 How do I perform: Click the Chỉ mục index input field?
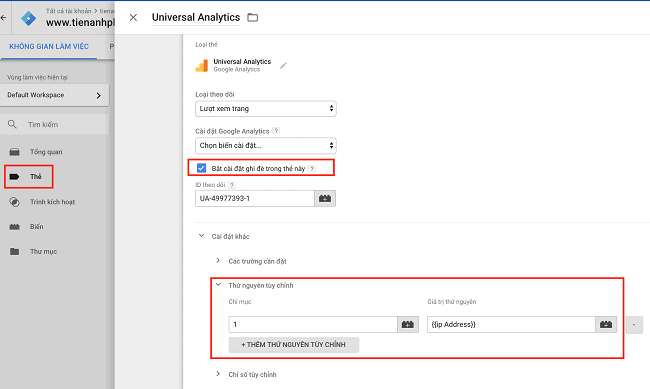click(313, 325)
